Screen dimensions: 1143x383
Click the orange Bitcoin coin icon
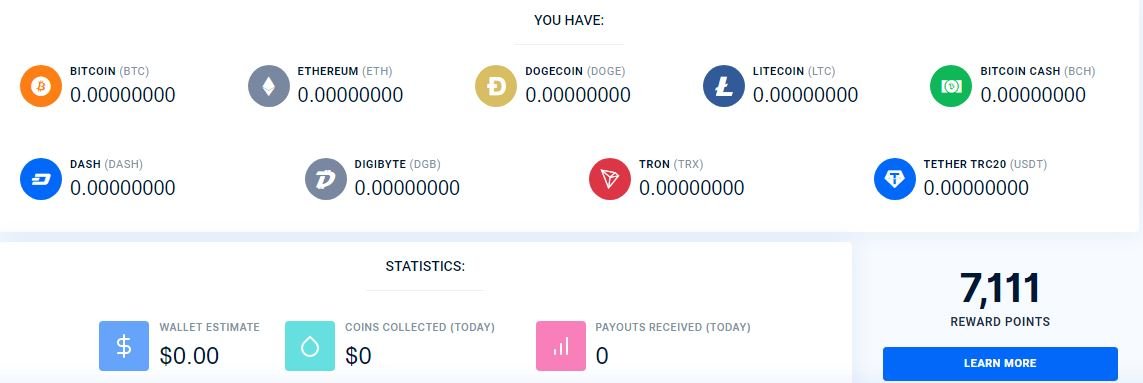pos(41,86)
